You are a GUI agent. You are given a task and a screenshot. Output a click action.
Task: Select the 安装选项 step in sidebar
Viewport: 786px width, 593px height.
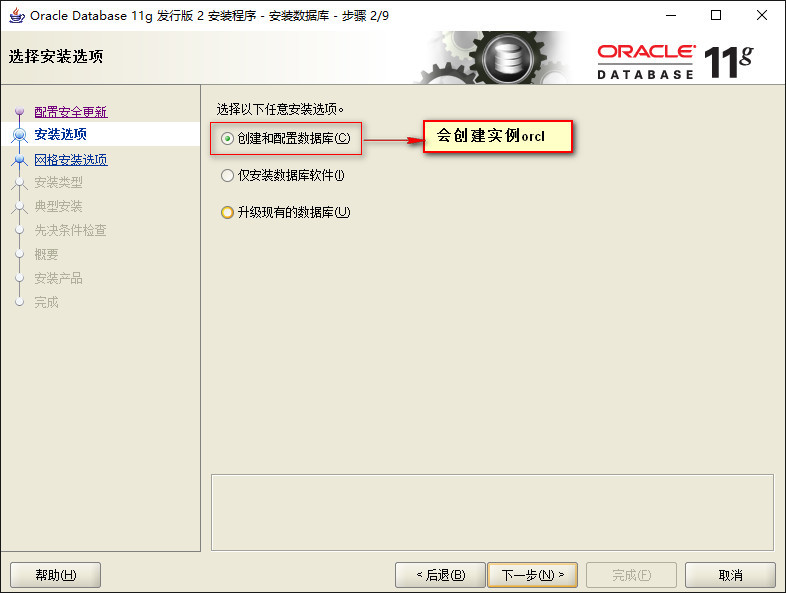tap(61, 134)
